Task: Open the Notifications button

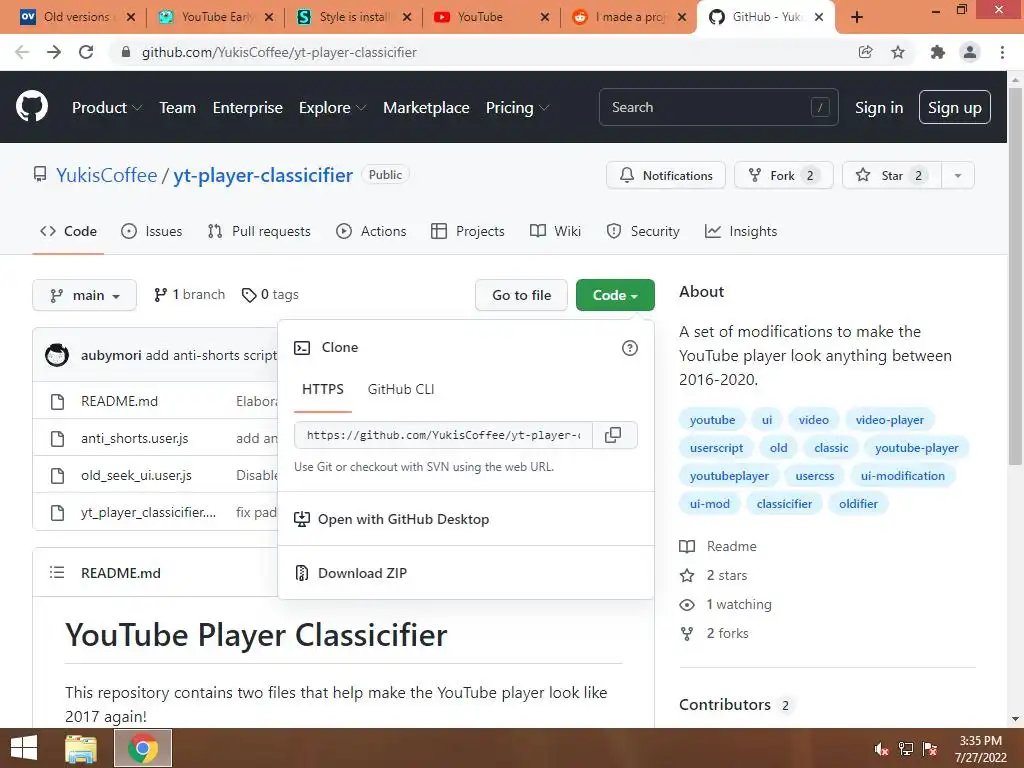Action: click(x=665, y=175)
